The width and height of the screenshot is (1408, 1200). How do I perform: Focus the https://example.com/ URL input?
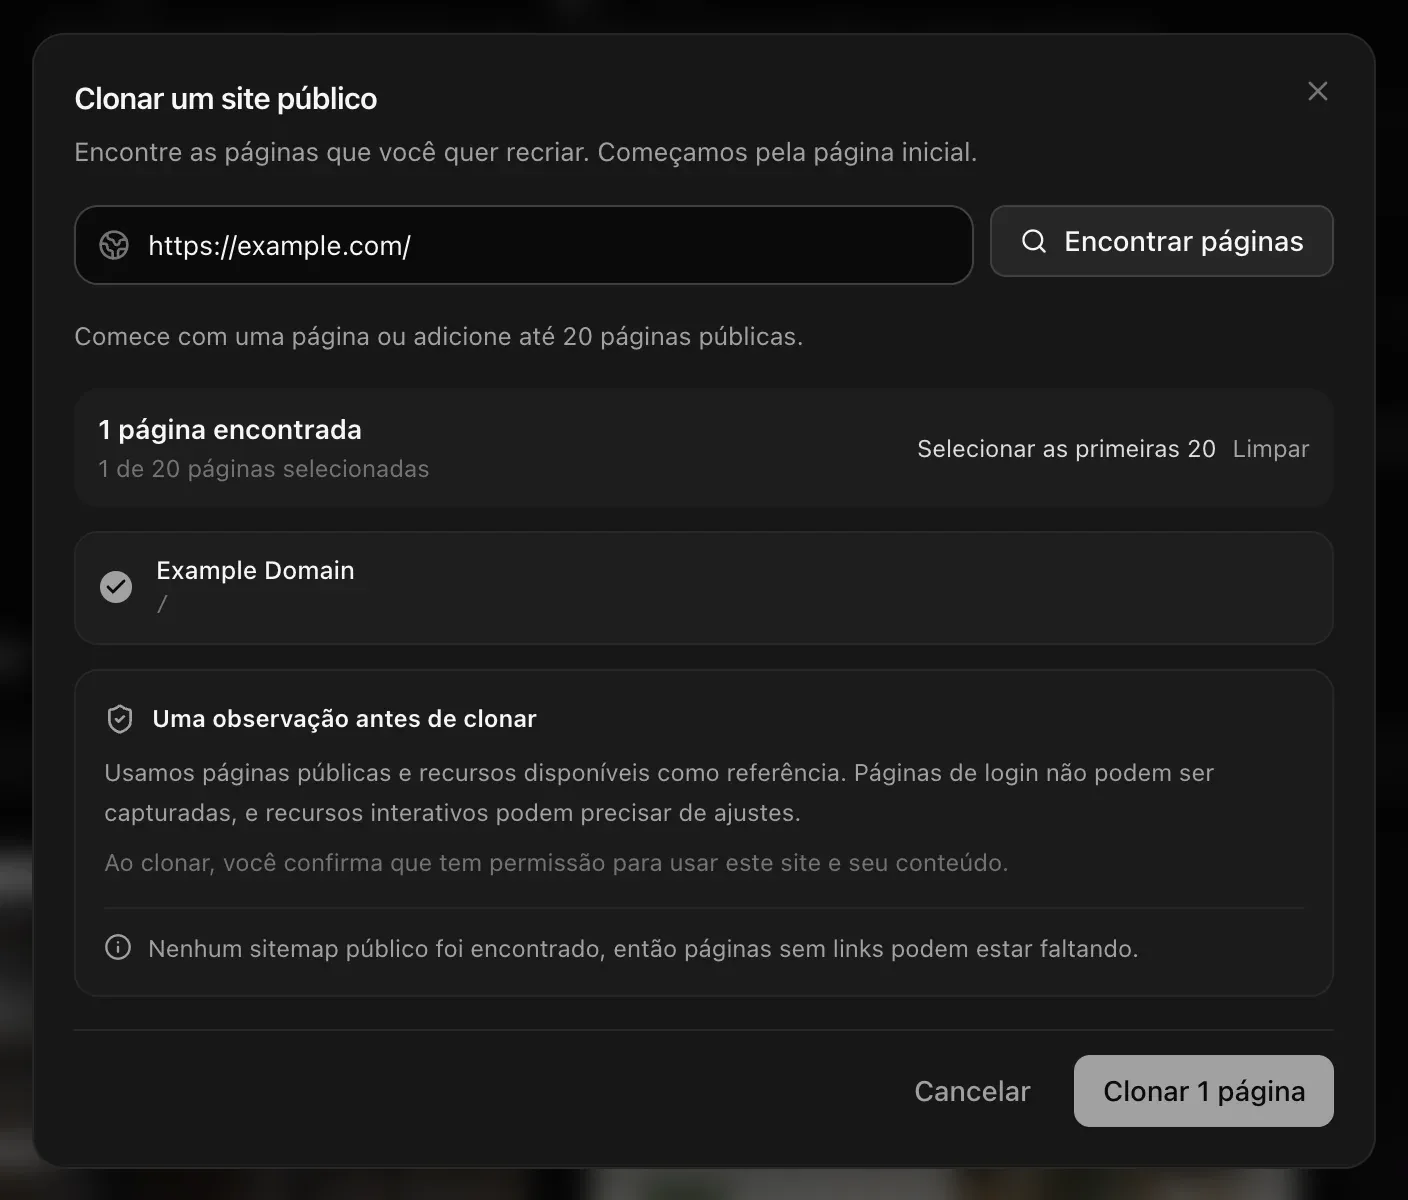523,245
